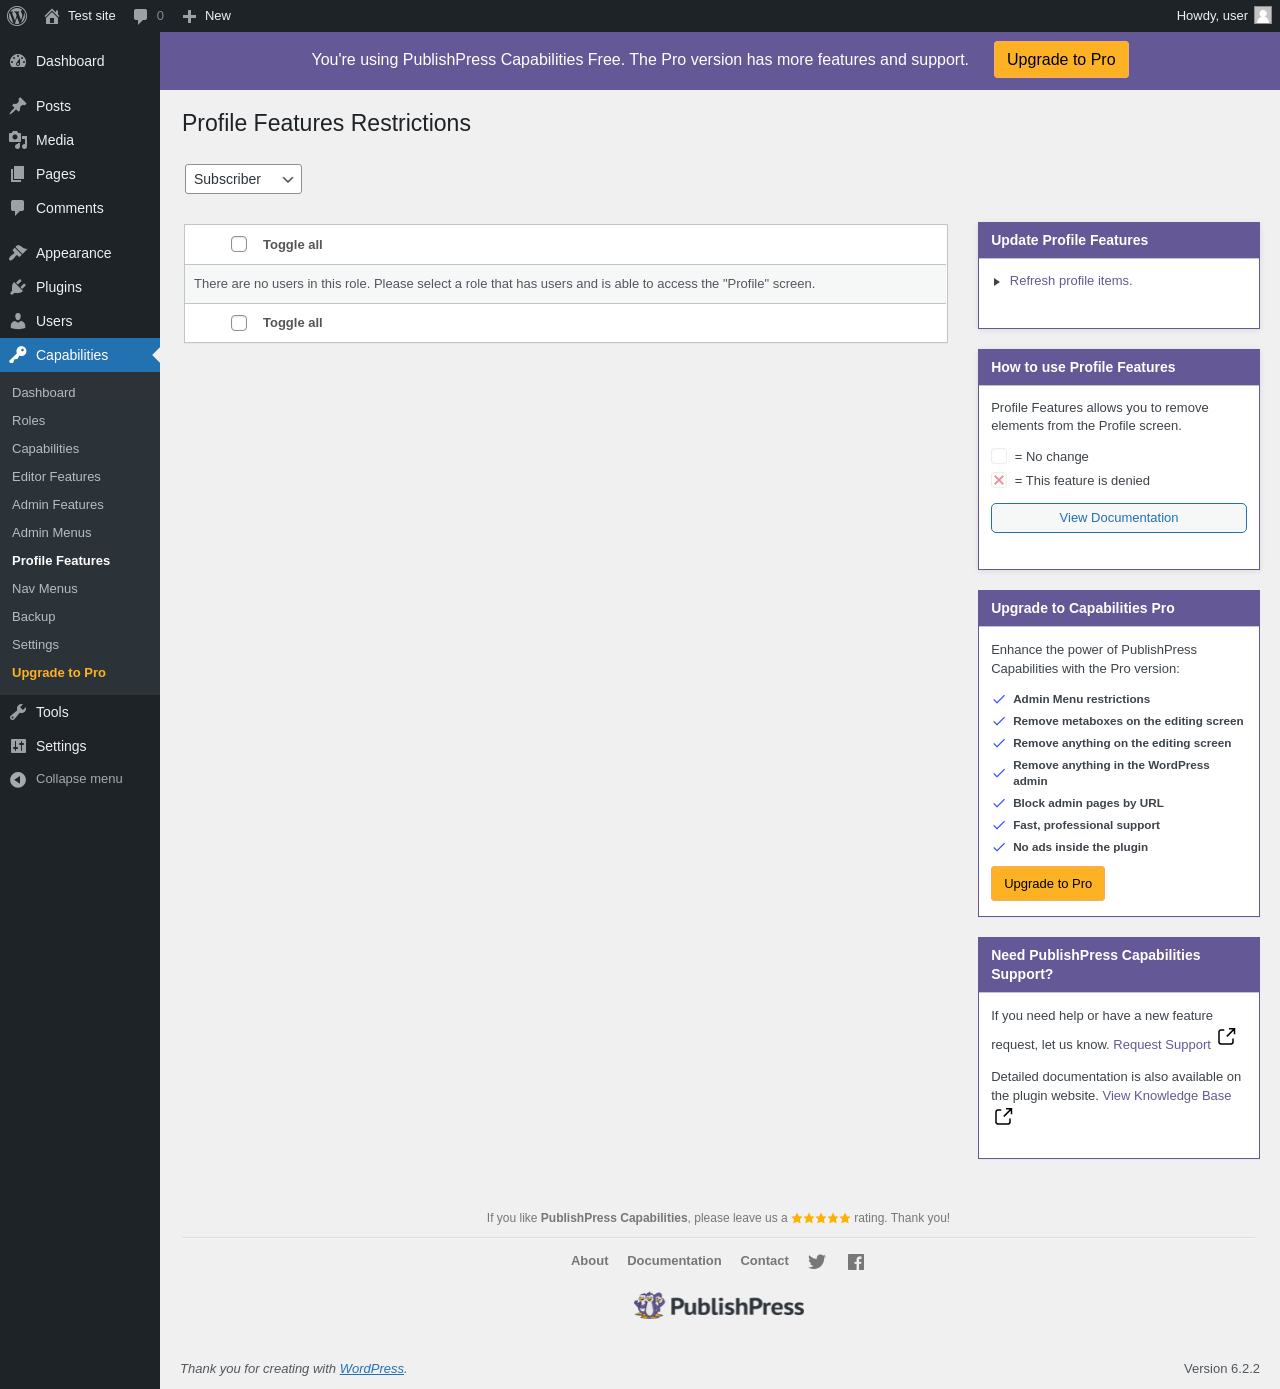1280x1389 pixels.
Task: Click Test site name in admin bar
Action: 92,16
